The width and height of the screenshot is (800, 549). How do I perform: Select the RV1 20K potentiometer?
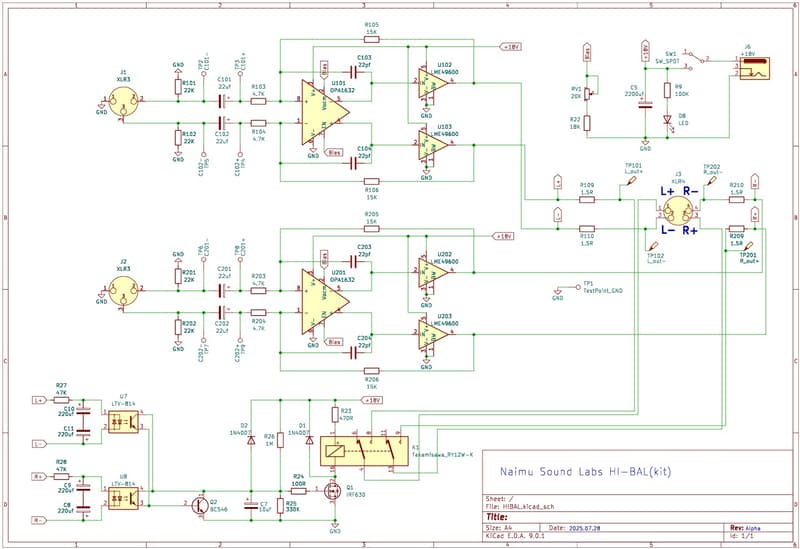[587, 93]
